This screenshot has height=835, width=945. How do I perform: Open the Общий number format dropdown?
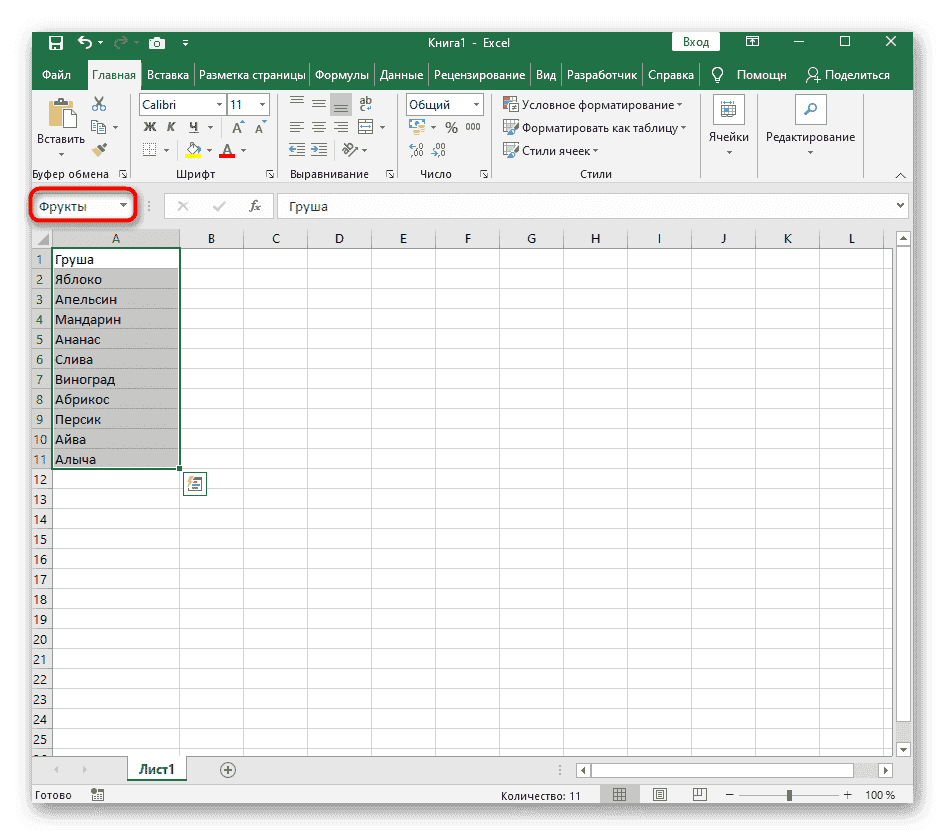click(x=477, y=105)
